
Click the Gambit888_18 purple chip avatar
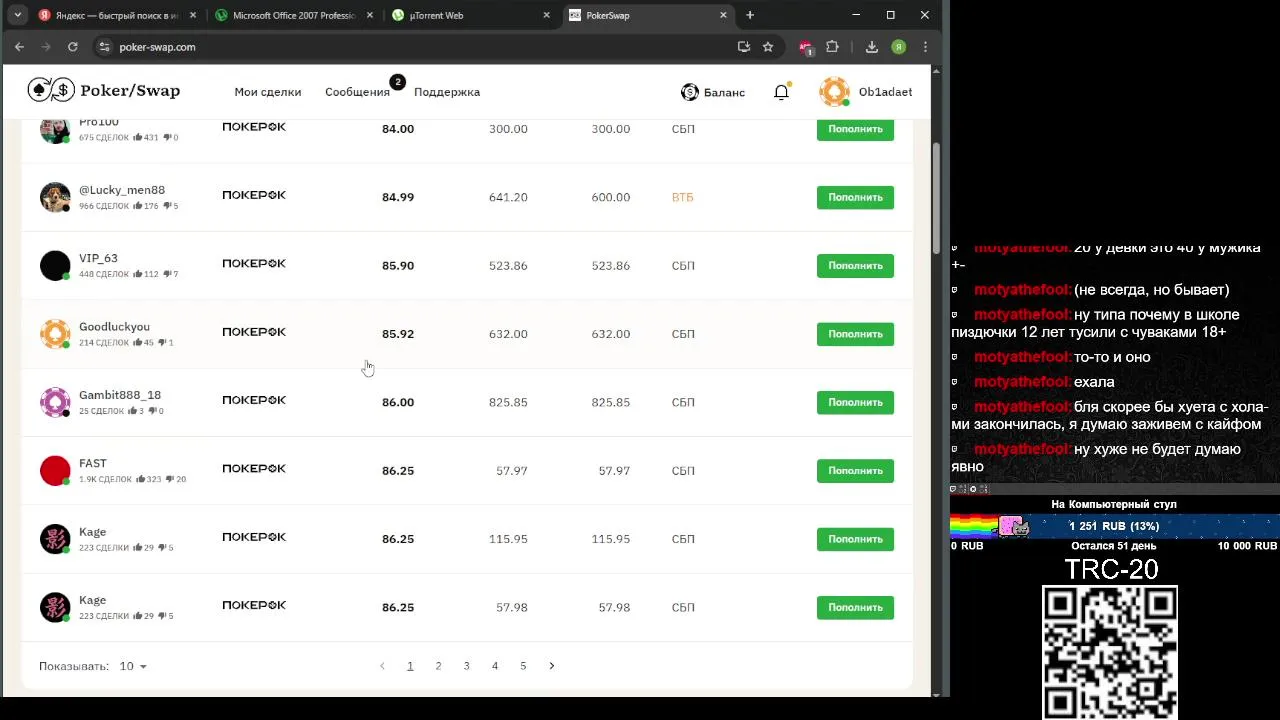point(55,402)
